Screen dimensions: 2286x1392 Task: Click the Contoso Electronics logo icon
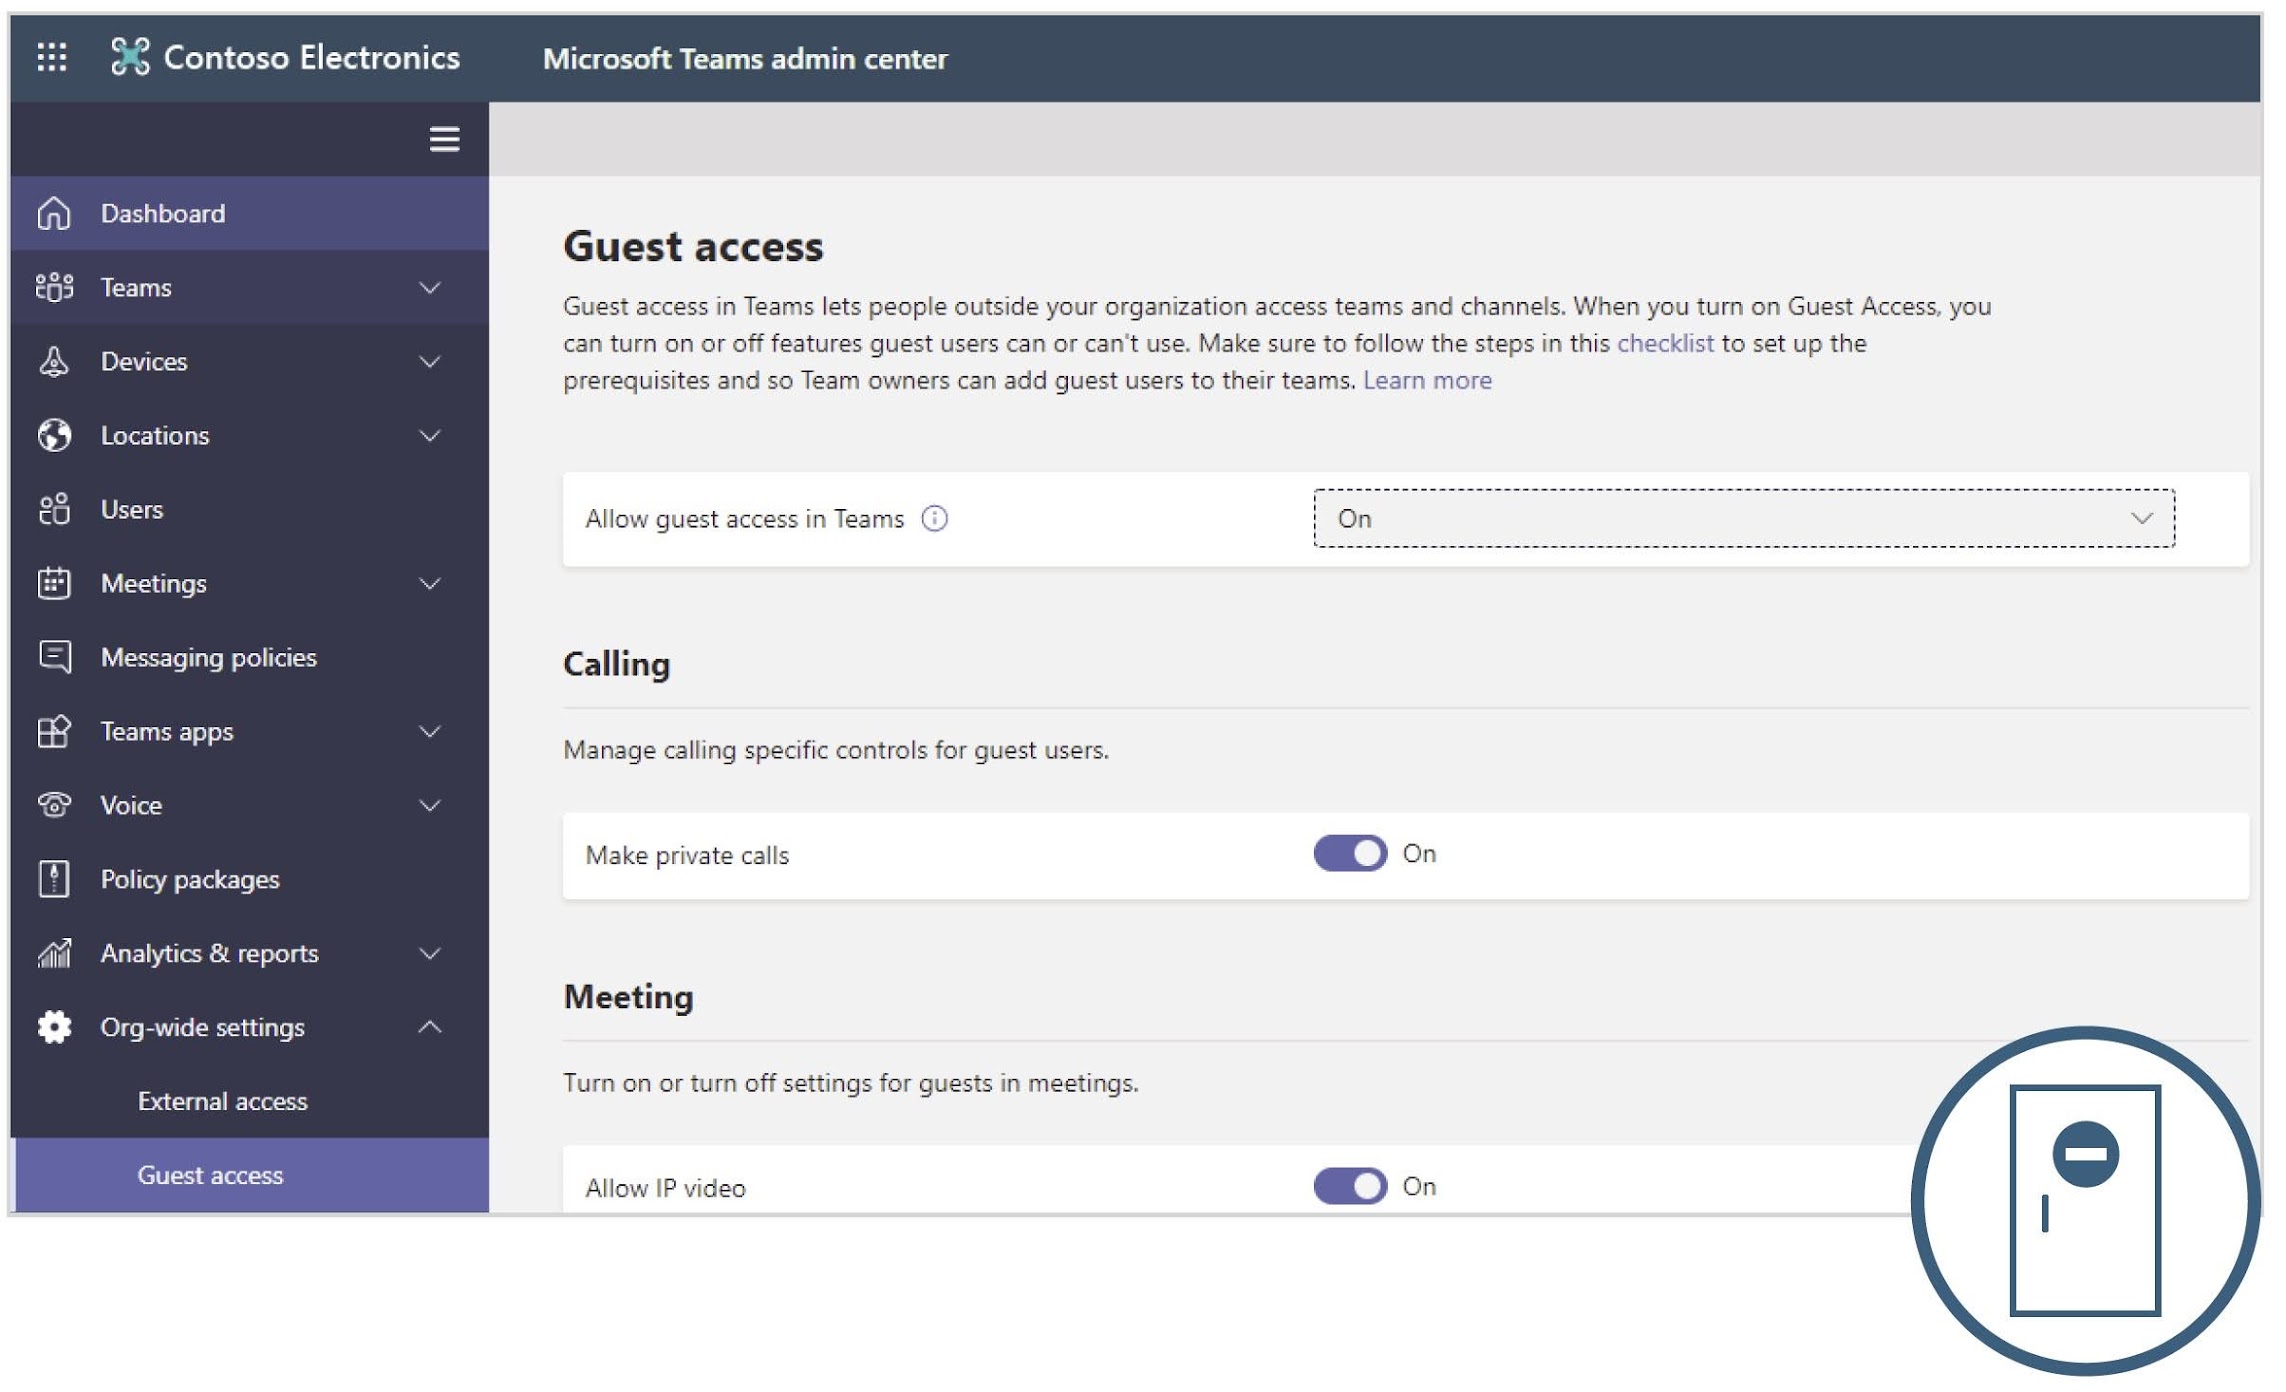click(130, 57)
